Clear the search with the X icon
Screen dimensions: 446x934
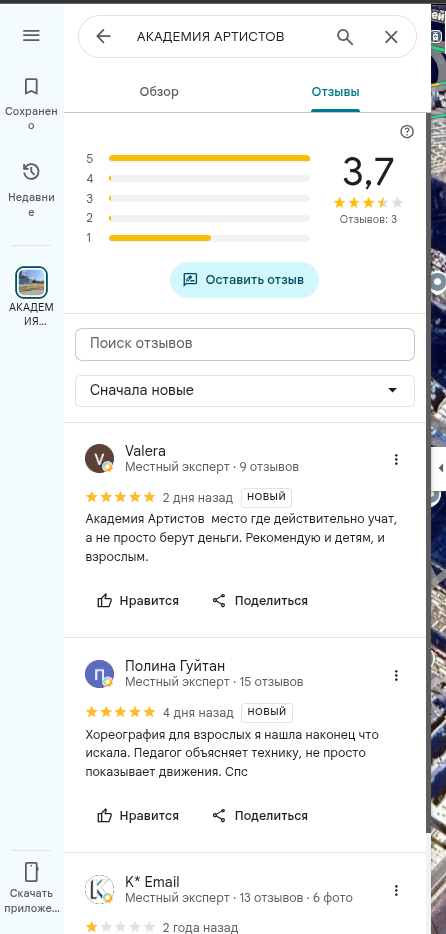tap(391, 37)
